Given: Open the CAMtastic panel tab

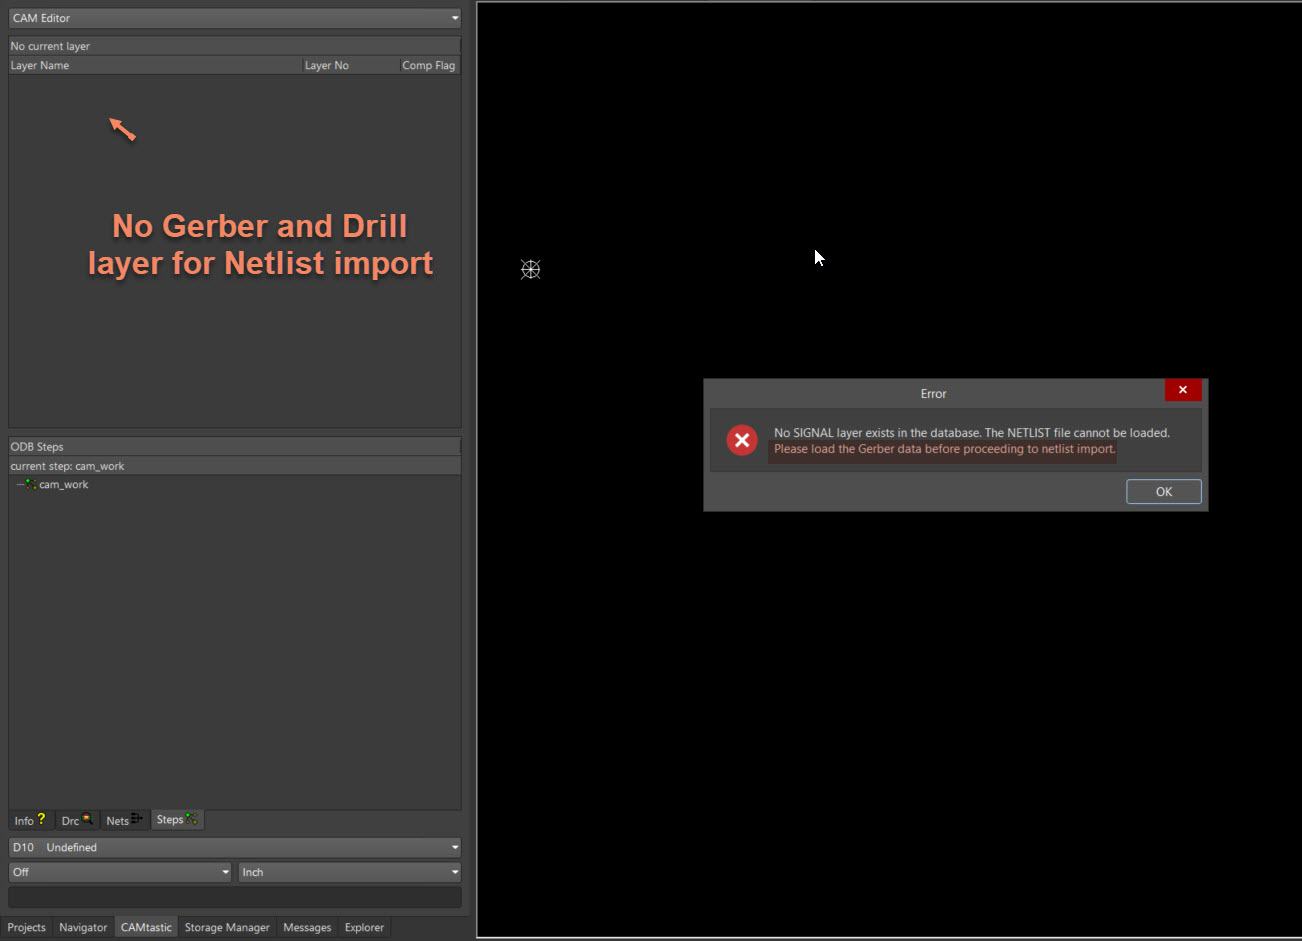Looking at the screenshot, I should 146,927.
